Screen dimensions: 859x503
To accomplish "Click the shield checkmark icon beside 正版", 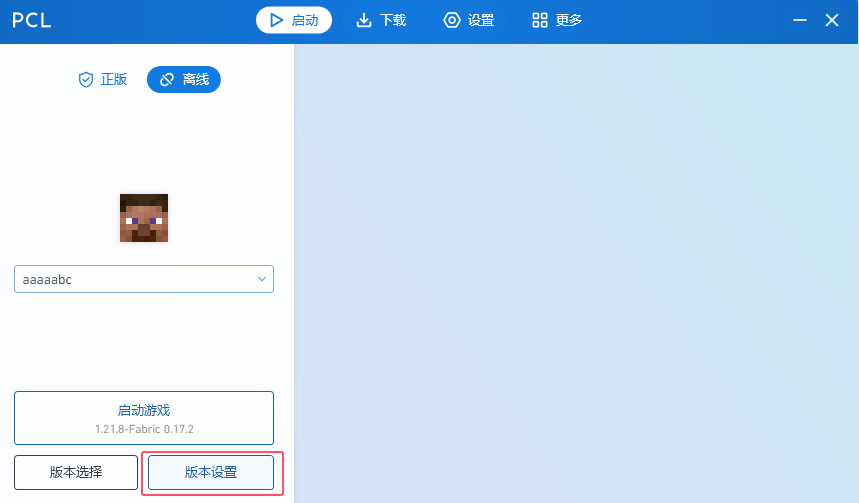I will coord(86,79).
